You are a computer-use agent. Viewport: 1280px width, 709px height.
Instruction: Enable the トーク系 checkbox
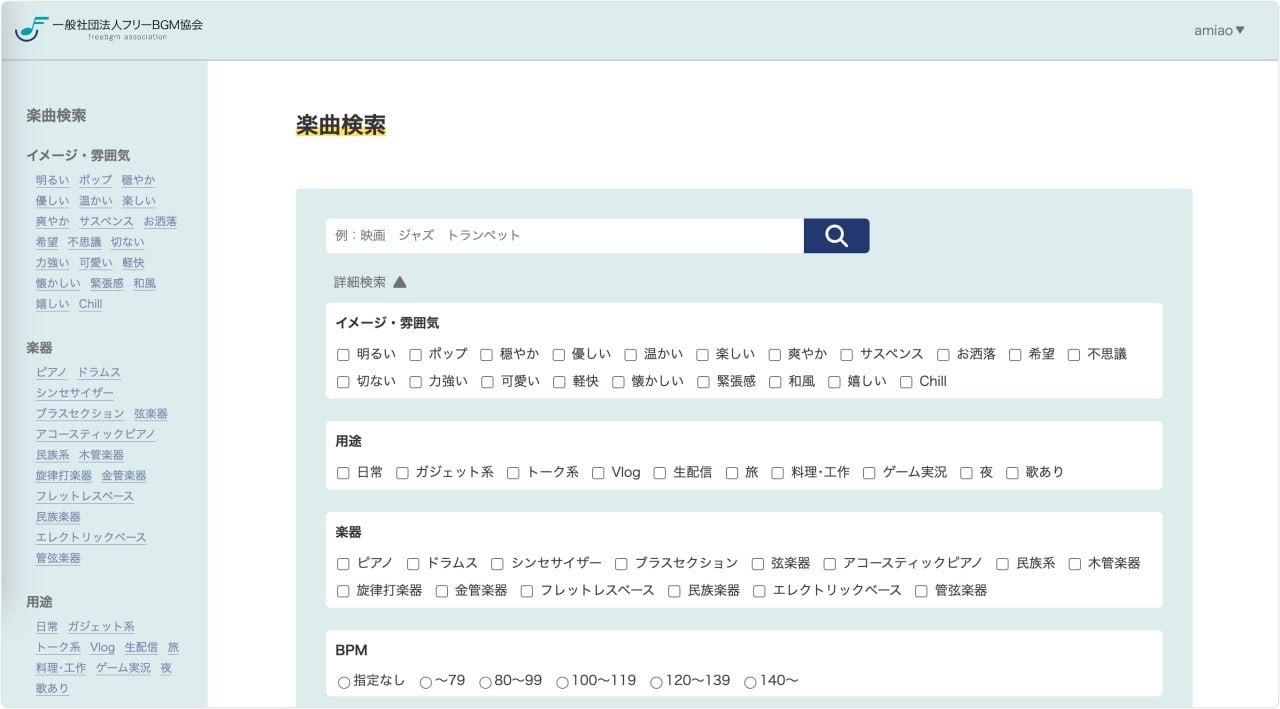tap(513, 473)
